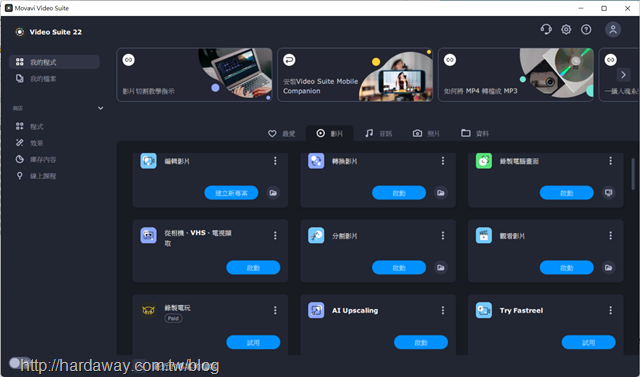The height and width of the screenshot is (377, 640).
Task: Open more options for 分割影片 card
Action: (x=443, y=235)
